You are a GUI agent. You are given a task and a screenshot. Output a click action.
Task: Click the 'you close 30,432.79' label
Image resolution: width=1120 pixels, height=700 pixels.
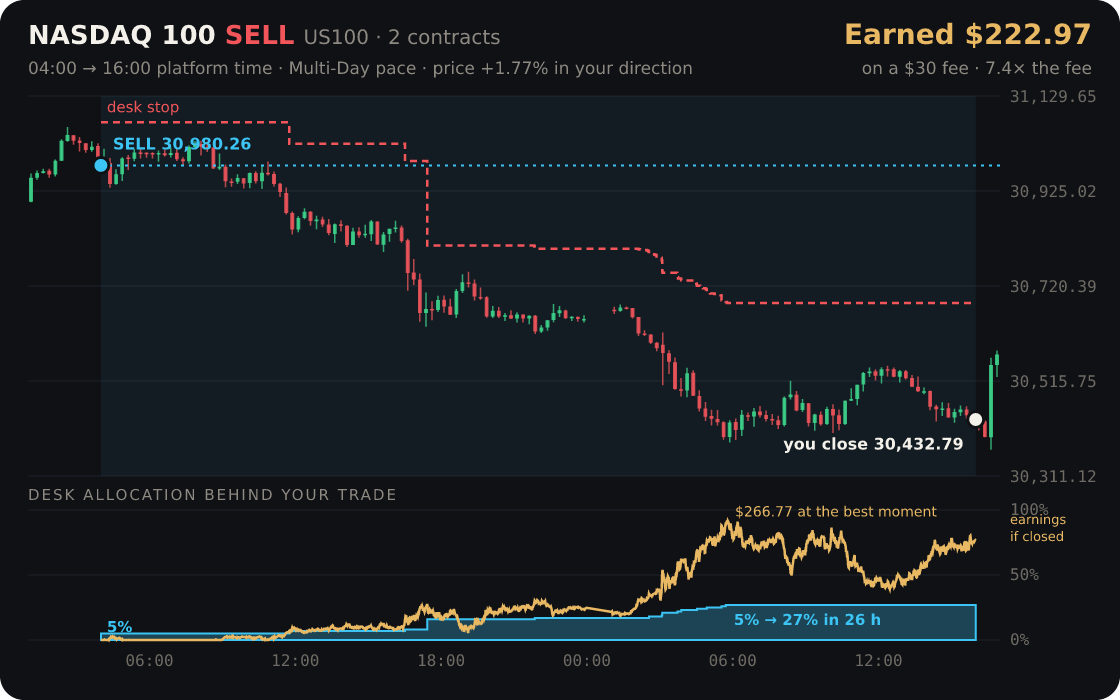click(x=873, y=444)
